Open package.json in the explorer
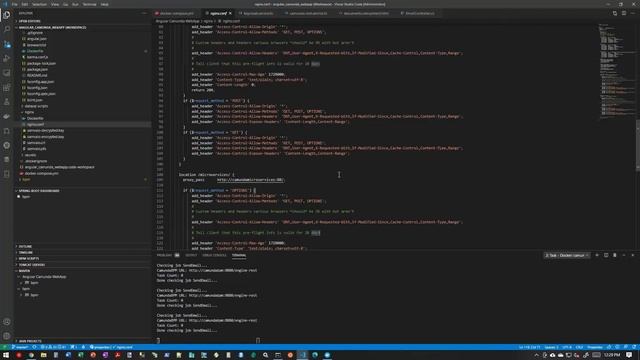 [x=37, y=69]
